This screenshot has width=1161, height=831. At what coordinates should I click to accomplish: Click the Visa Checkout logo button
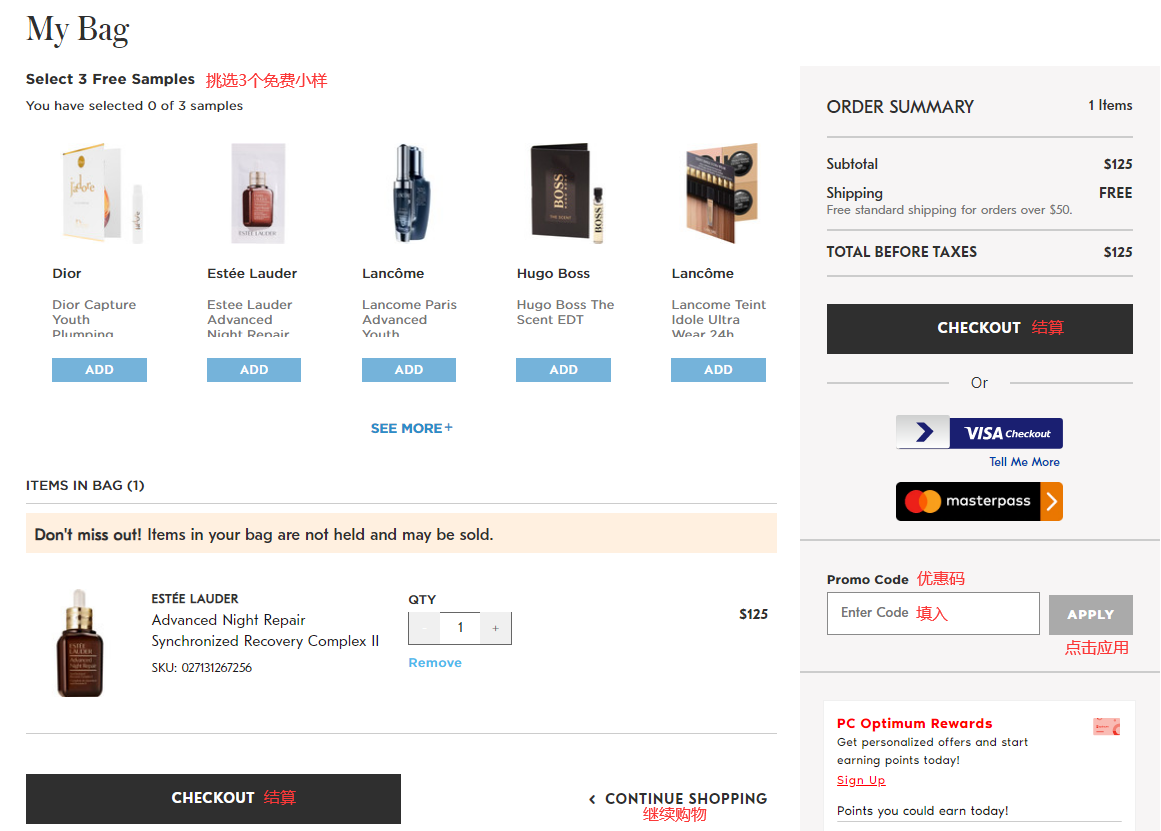979,433
